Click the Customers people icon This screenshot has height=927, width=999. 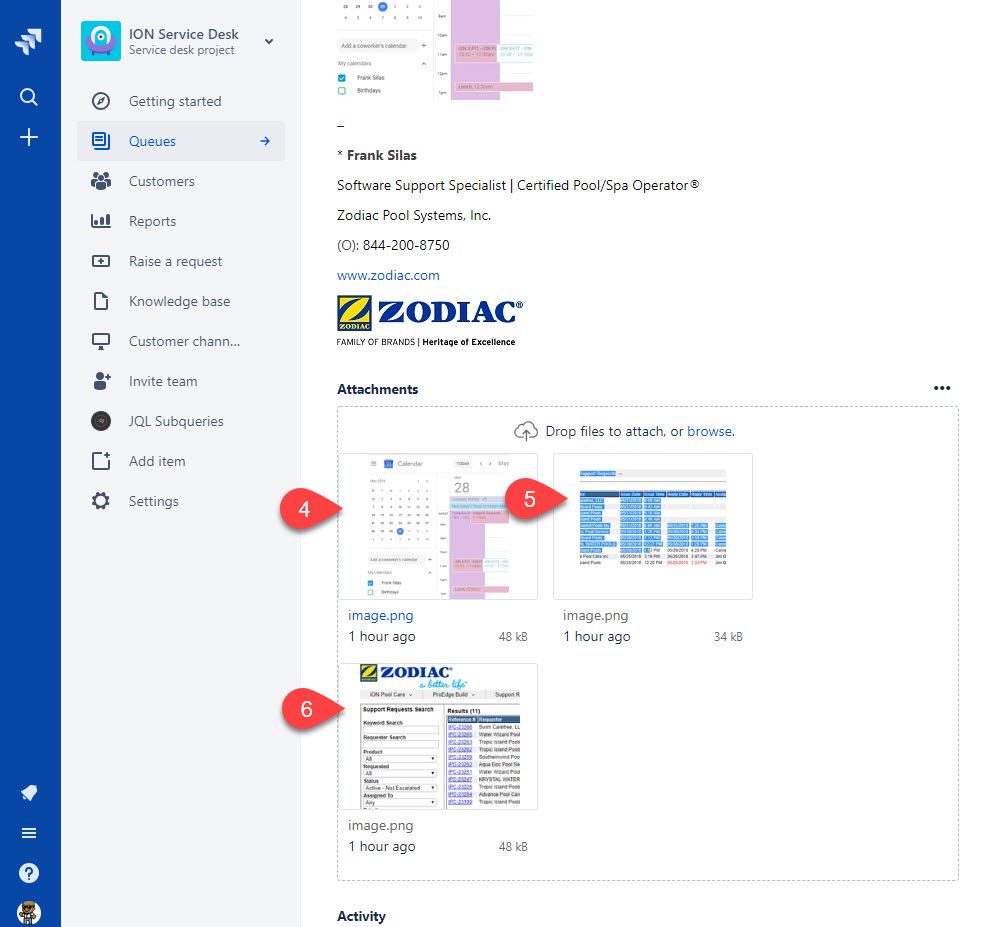point(101,181)
